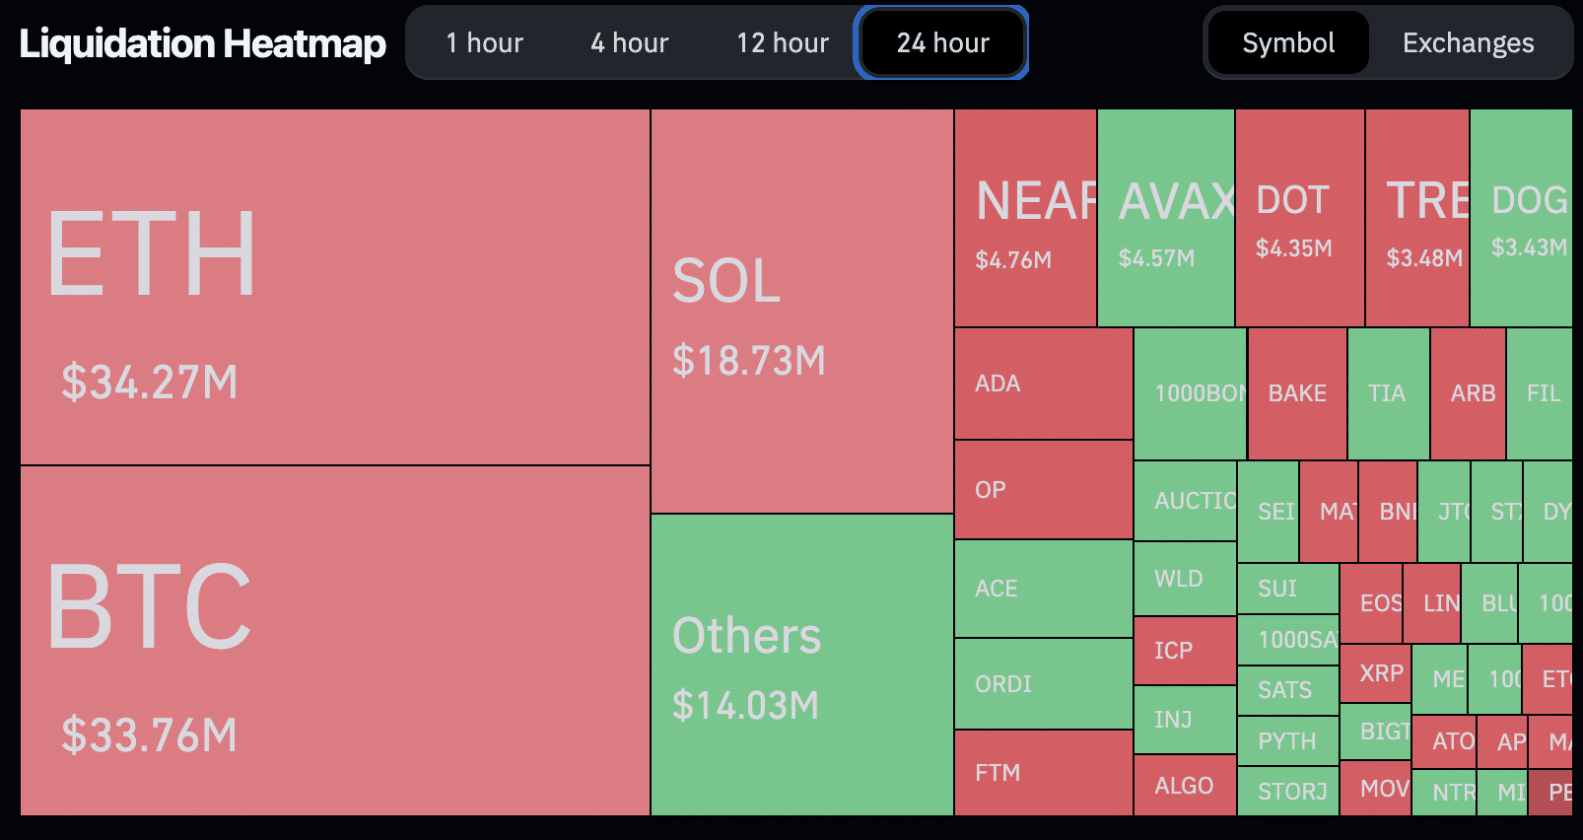Select the STX heatmap cell
Viewport: 1583px width, 840px height.
1497,512
